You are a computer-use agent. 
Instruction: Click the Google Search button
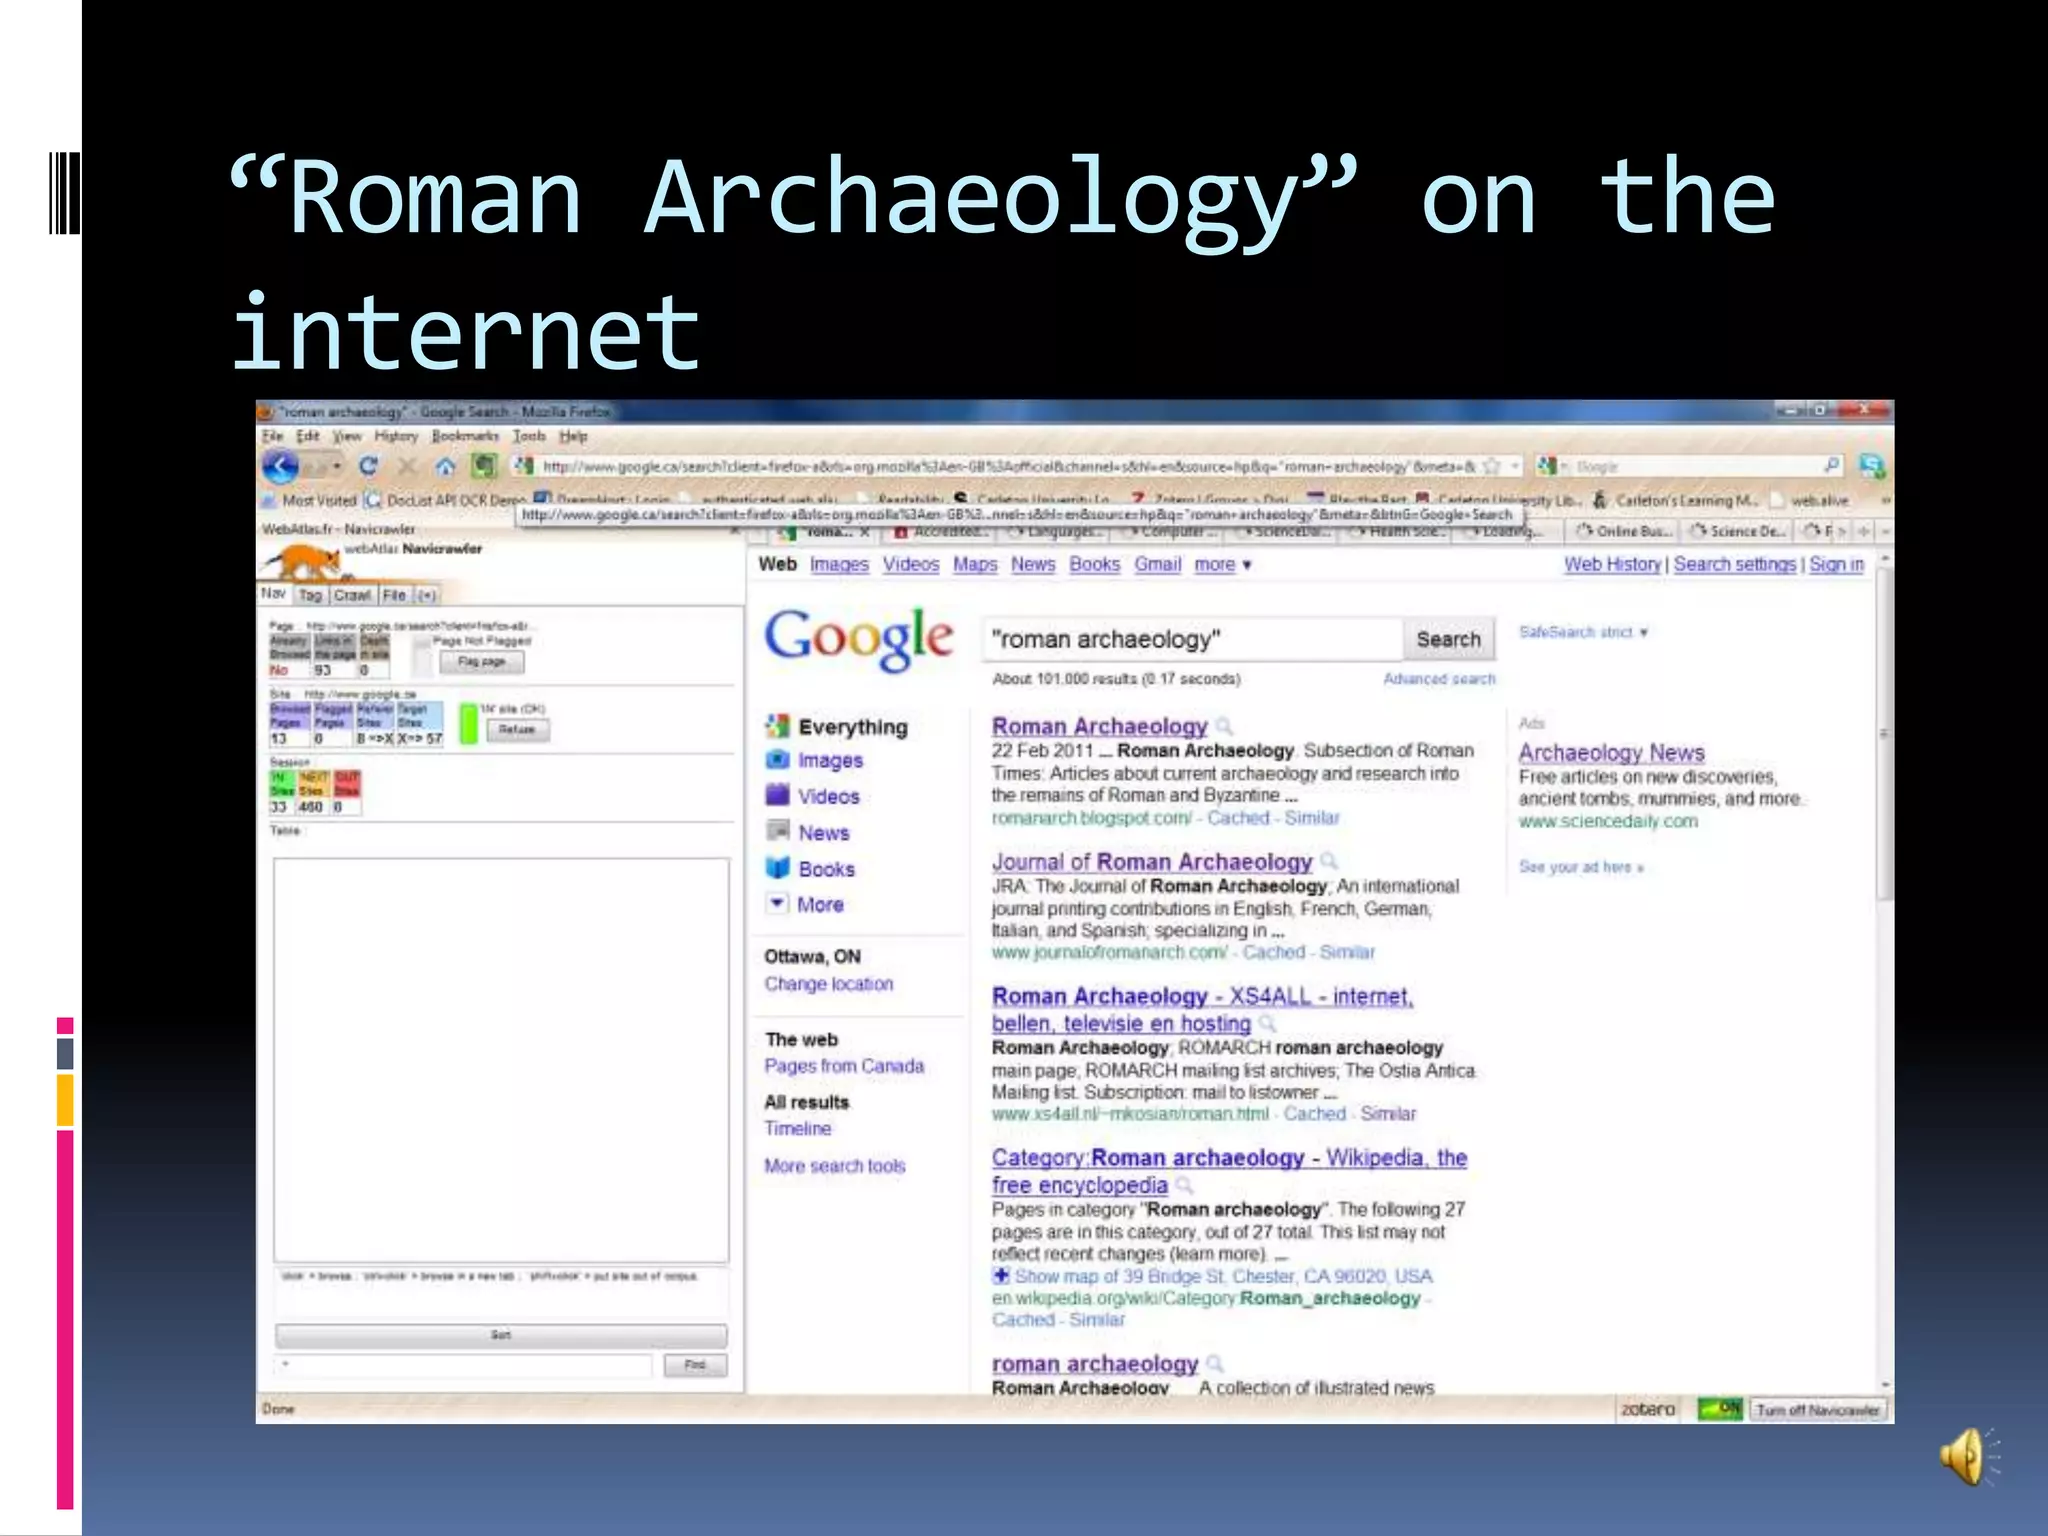(1448, 639)
